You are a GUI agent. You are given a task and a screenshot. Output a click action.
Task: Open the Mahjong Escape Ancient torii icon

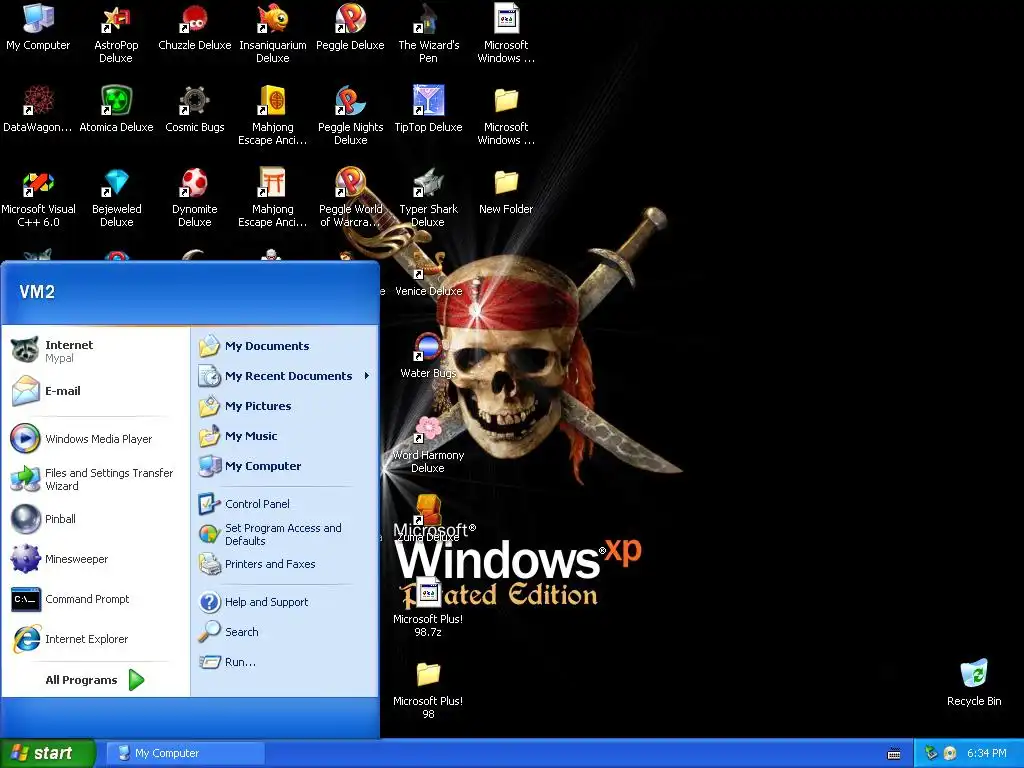[272, 183]
